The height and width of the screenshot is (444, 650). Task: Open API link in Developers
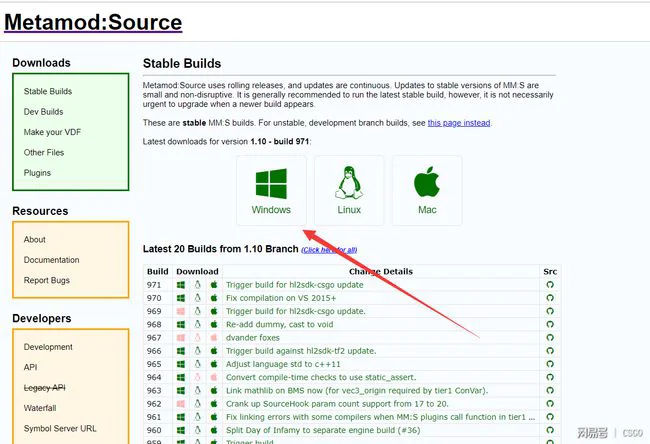click(x=30, y=367)
